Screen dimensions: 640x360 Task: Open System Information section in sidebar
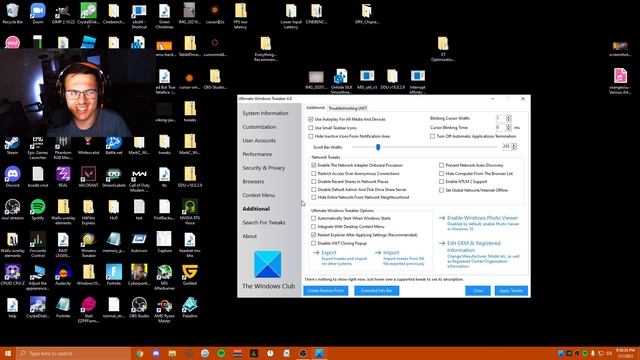tap(265, 113)
